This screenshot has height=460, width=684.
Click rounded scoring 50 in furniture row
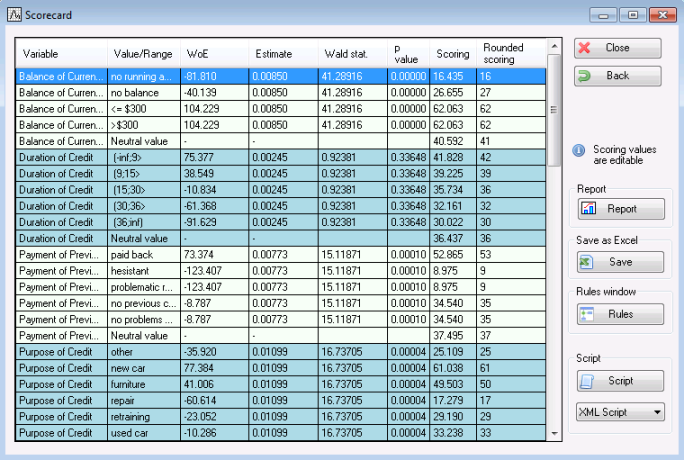[x=511, y=384]
